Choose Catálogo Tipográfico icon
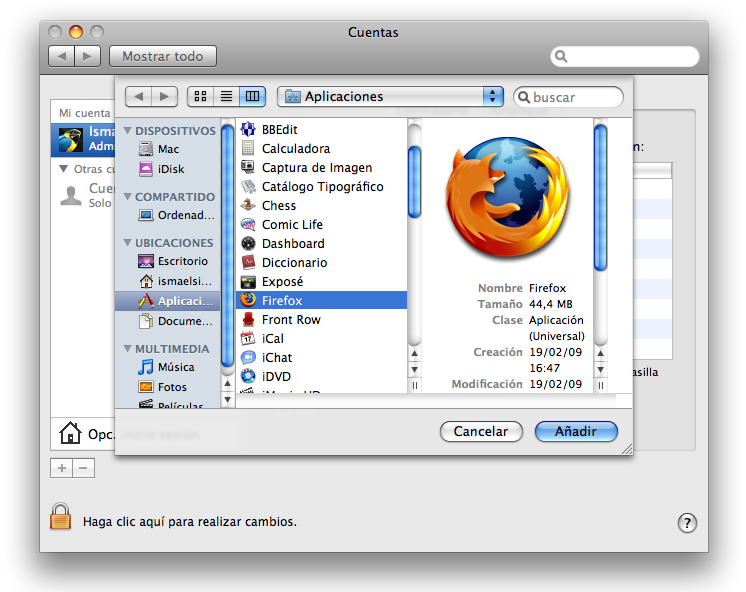Screen dimensions: 746x592 [x=248, y=186]
